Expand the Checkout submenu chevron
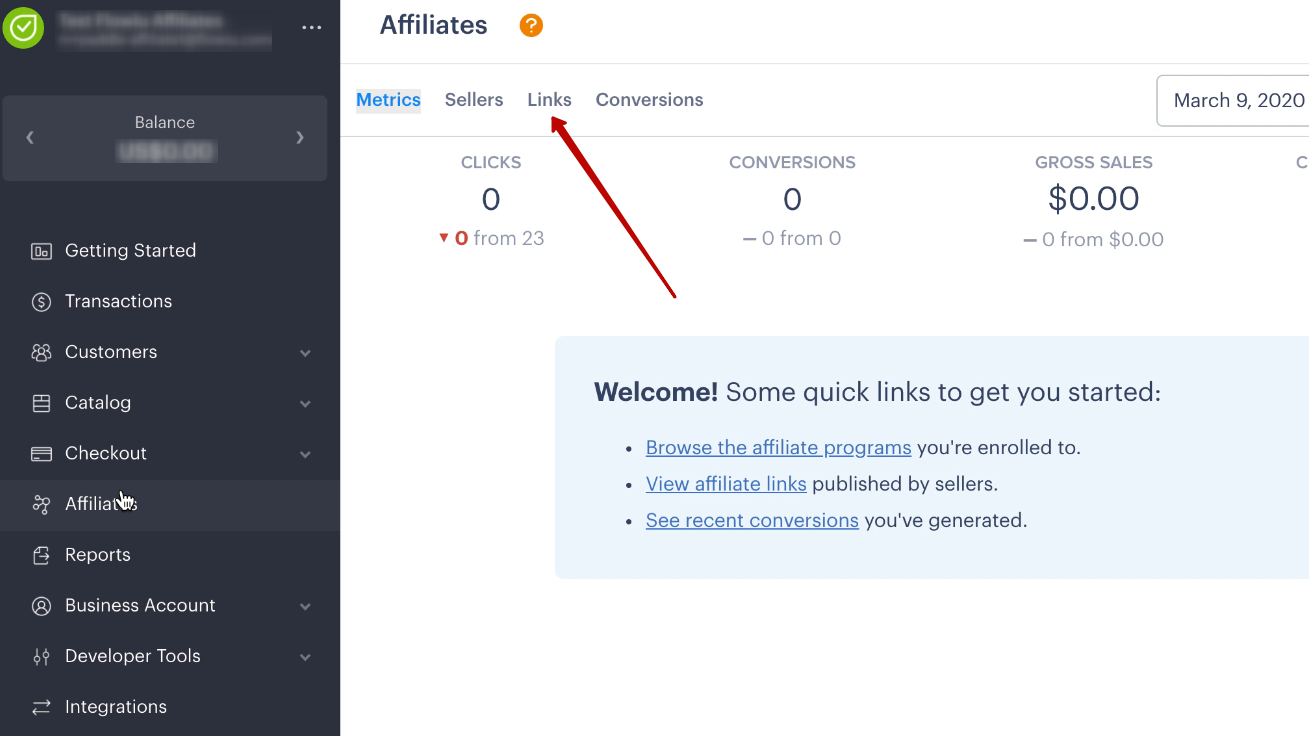The height and width of the screenshot is (736, 1309). [305, 455]
